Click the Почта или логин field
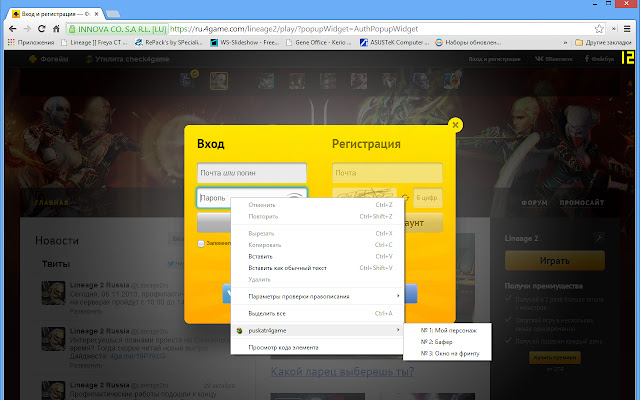Screen dimensions: 640x400 click(252, 173)
